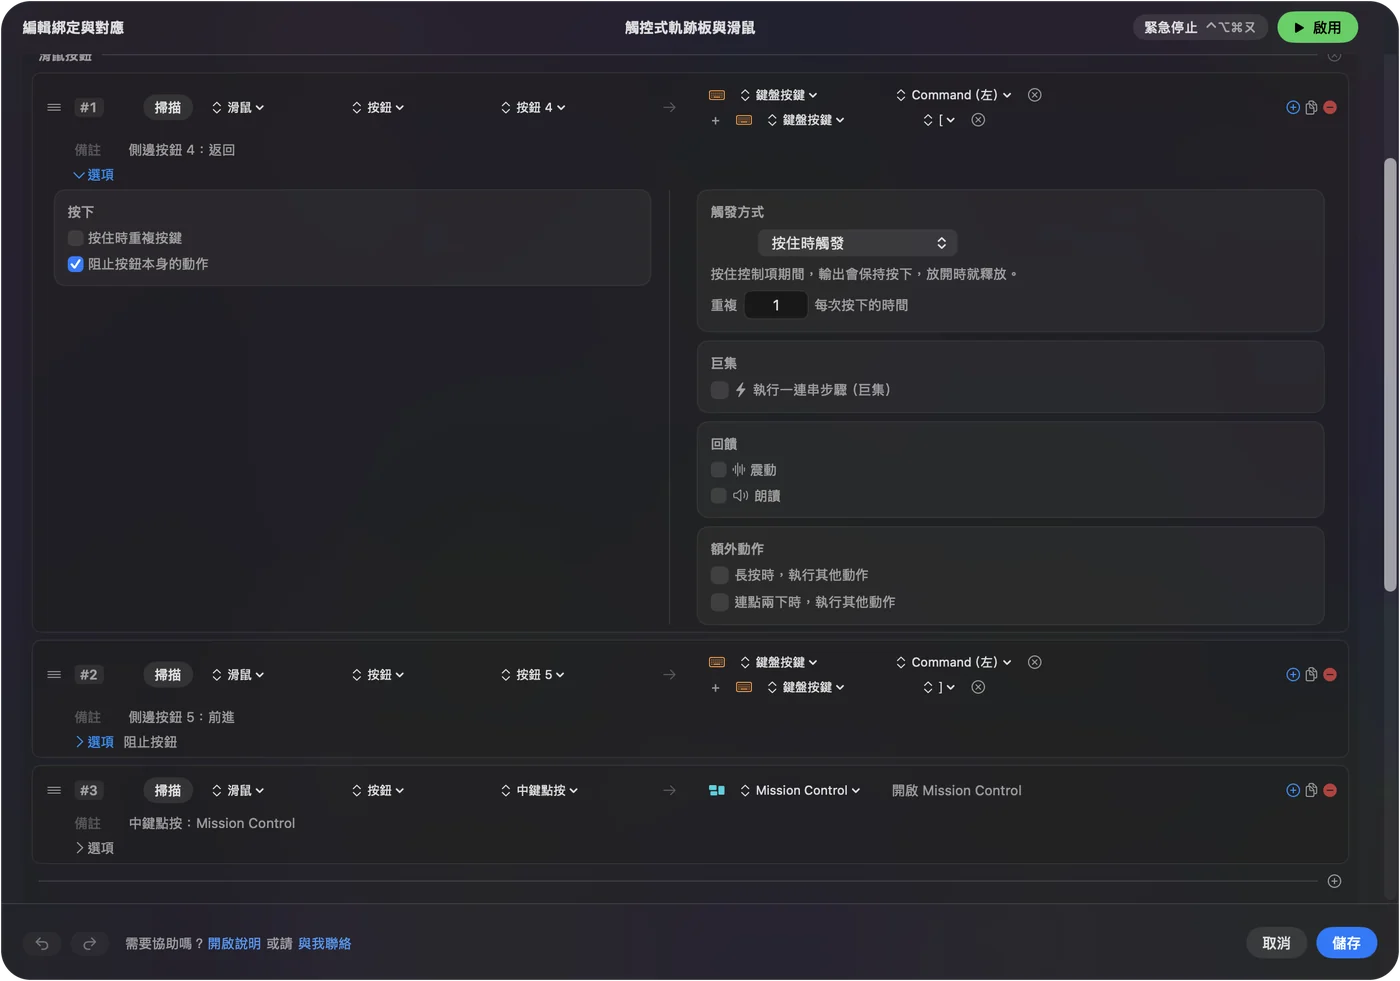Open 與我聯絡 contact link

point(325,943)
